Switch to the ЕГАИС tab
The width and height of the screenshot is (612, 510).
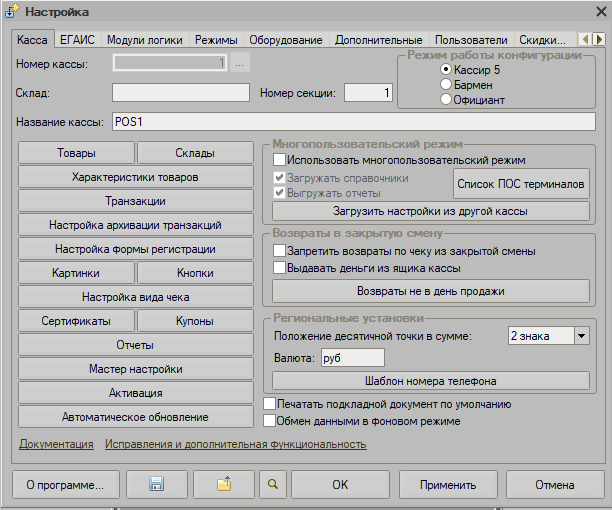coord(76,40)
